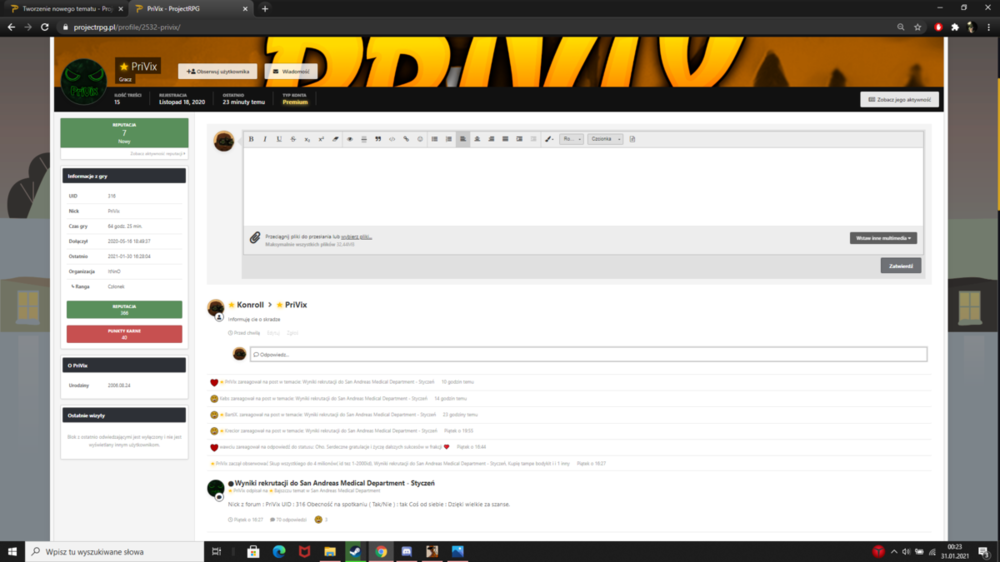Image resolution: width=1000 pixels, height=562 pixels.
Task: Click the Windows search box
Action: [x=114, y=552]
